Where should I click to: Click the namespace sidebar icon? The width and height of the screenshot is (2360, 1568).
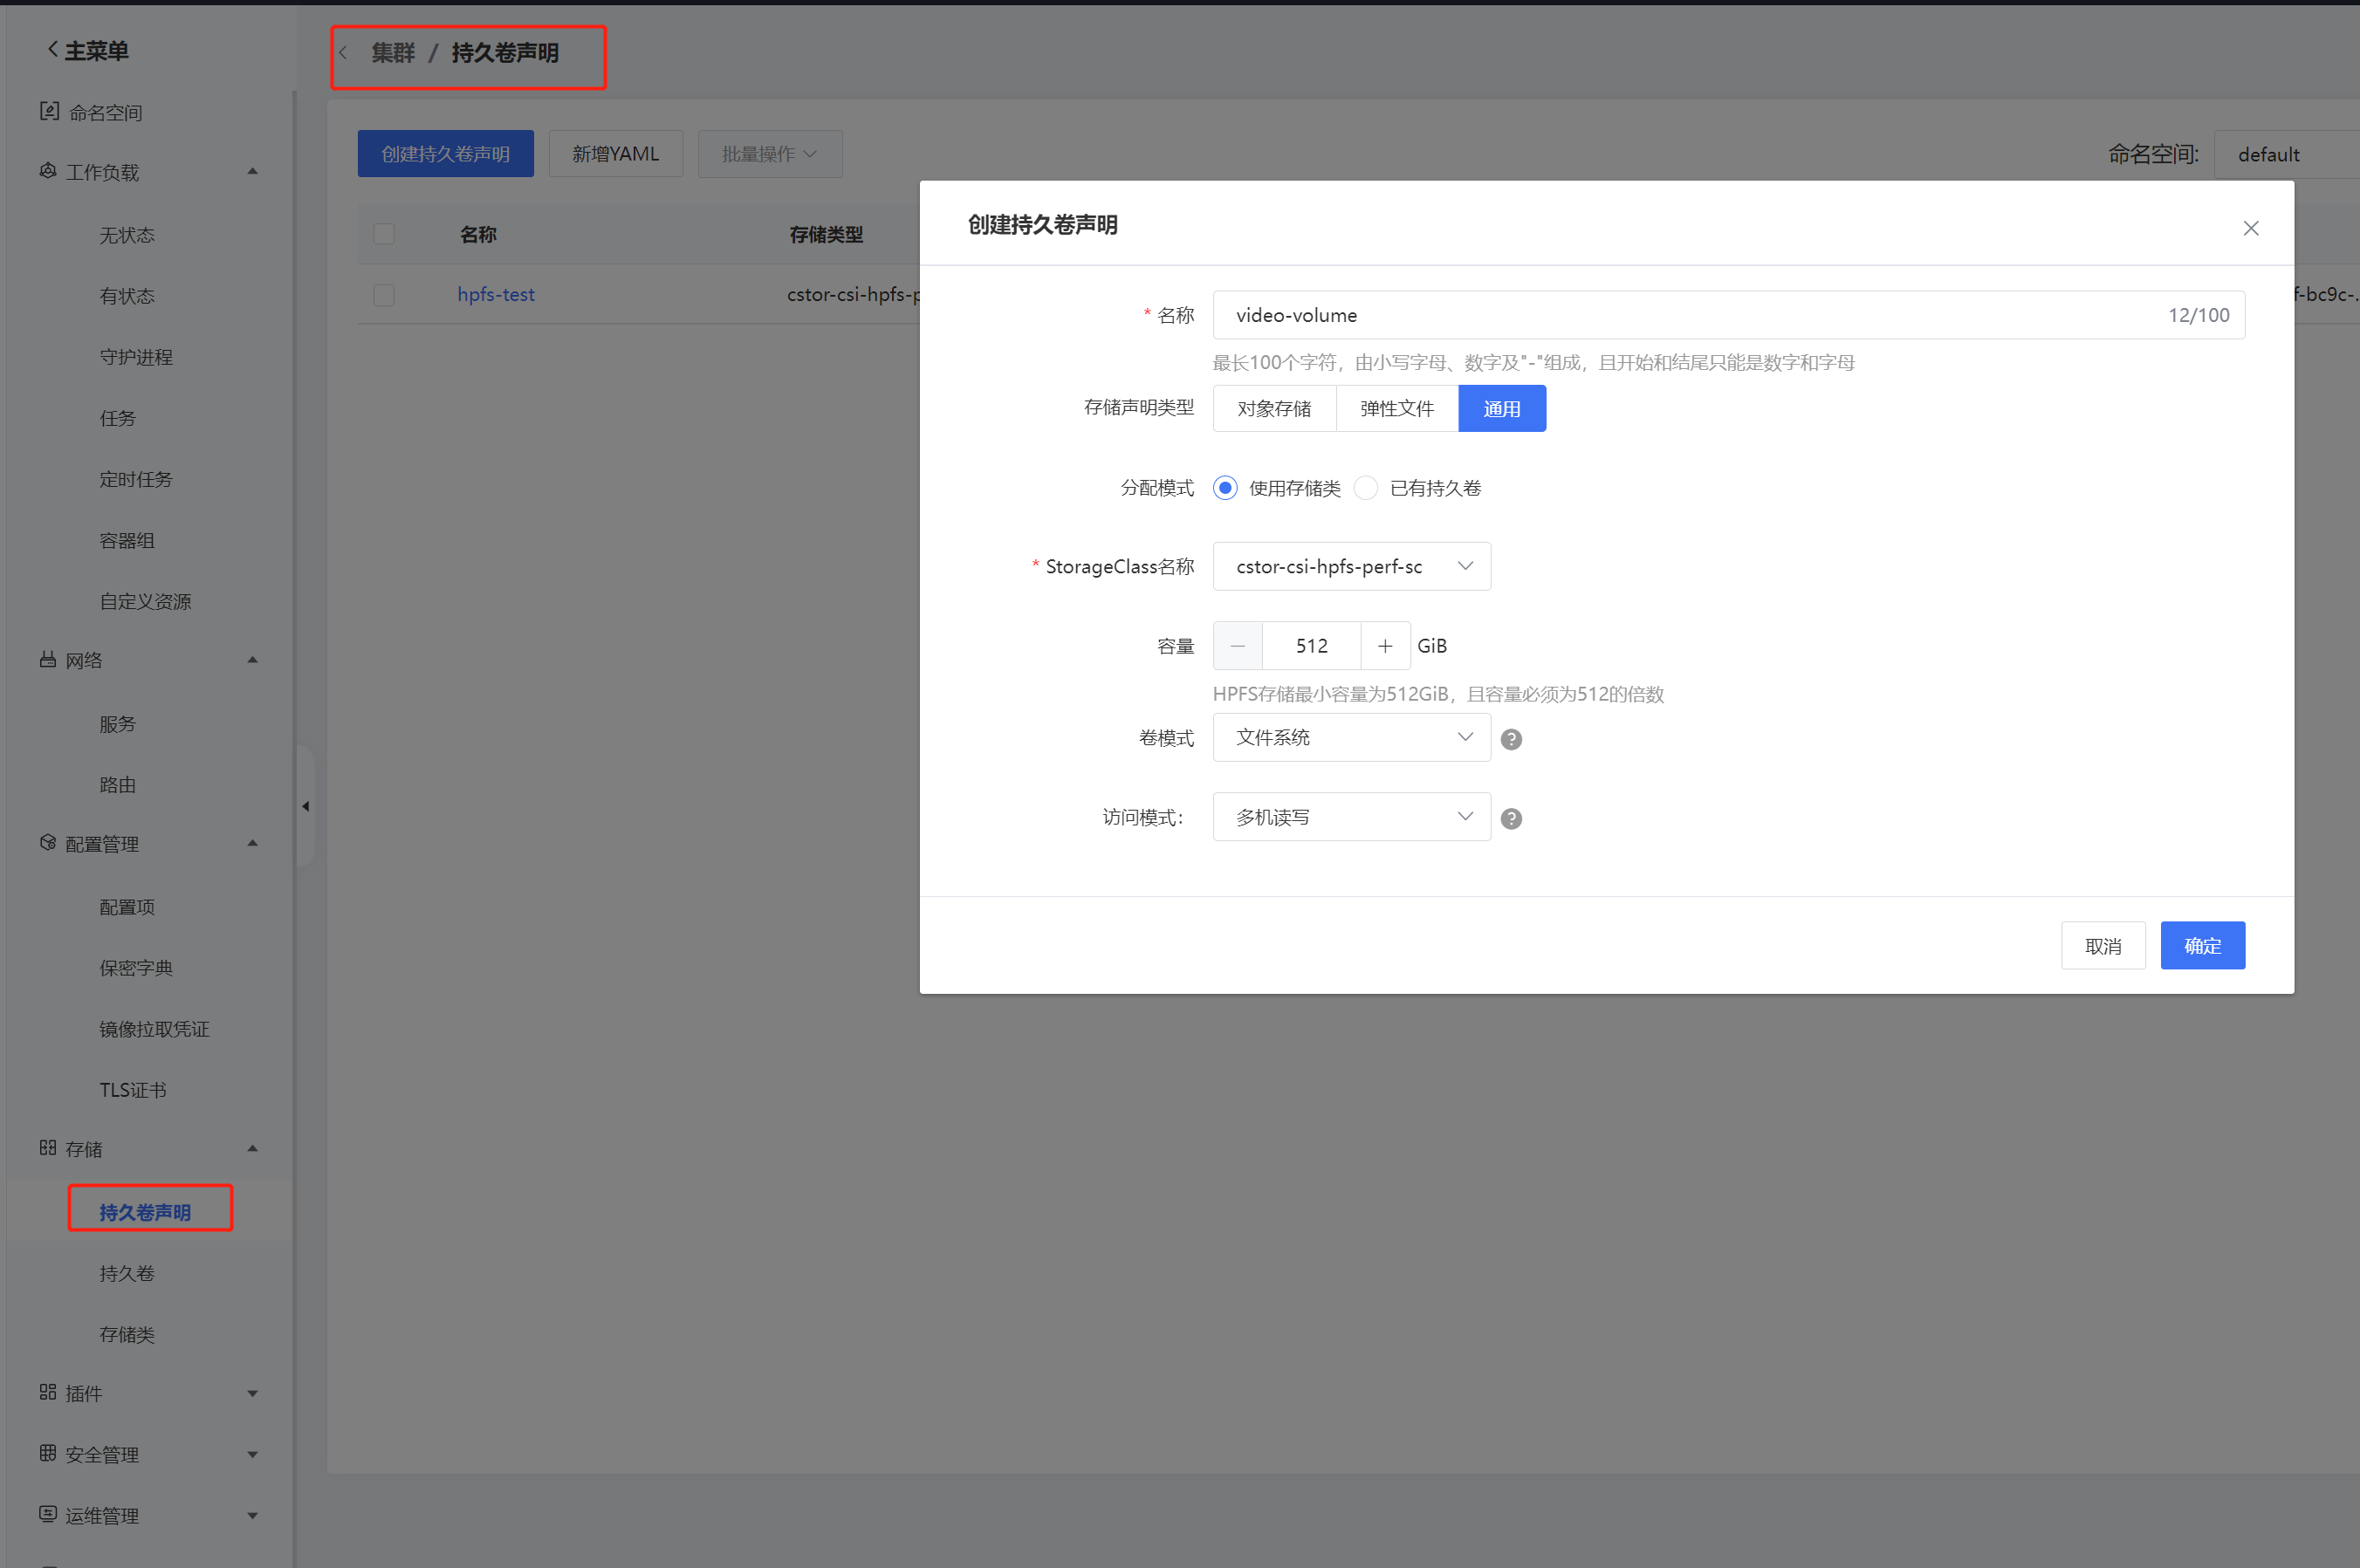tap(49, 112)
